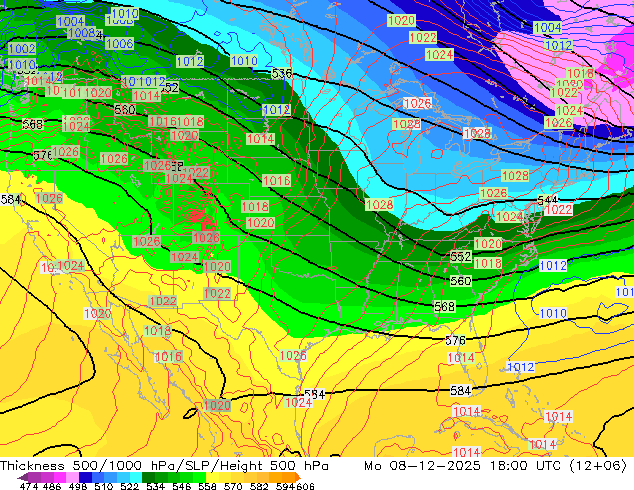This screenshot has width=634, height=490.
Task: Click the dark blue swatch above legend value 498
Action: tap(85, 477)
